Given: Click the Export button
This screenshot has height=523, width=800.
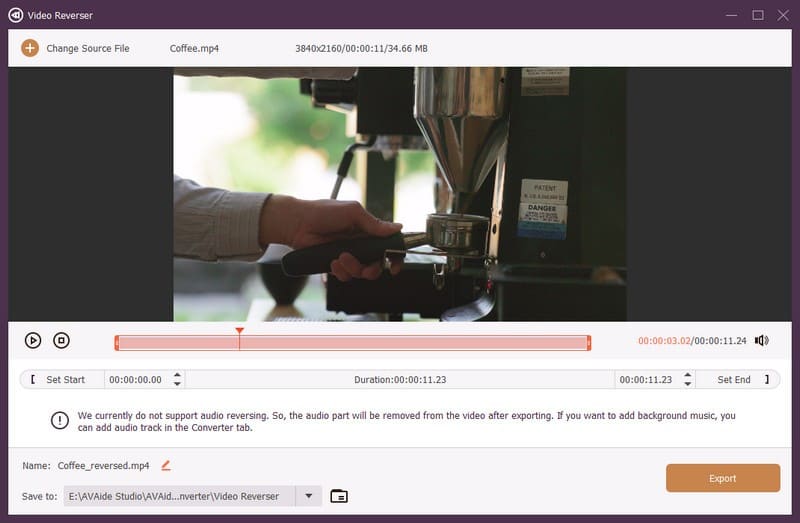Looking at the screenshot, I should (722, 478).
